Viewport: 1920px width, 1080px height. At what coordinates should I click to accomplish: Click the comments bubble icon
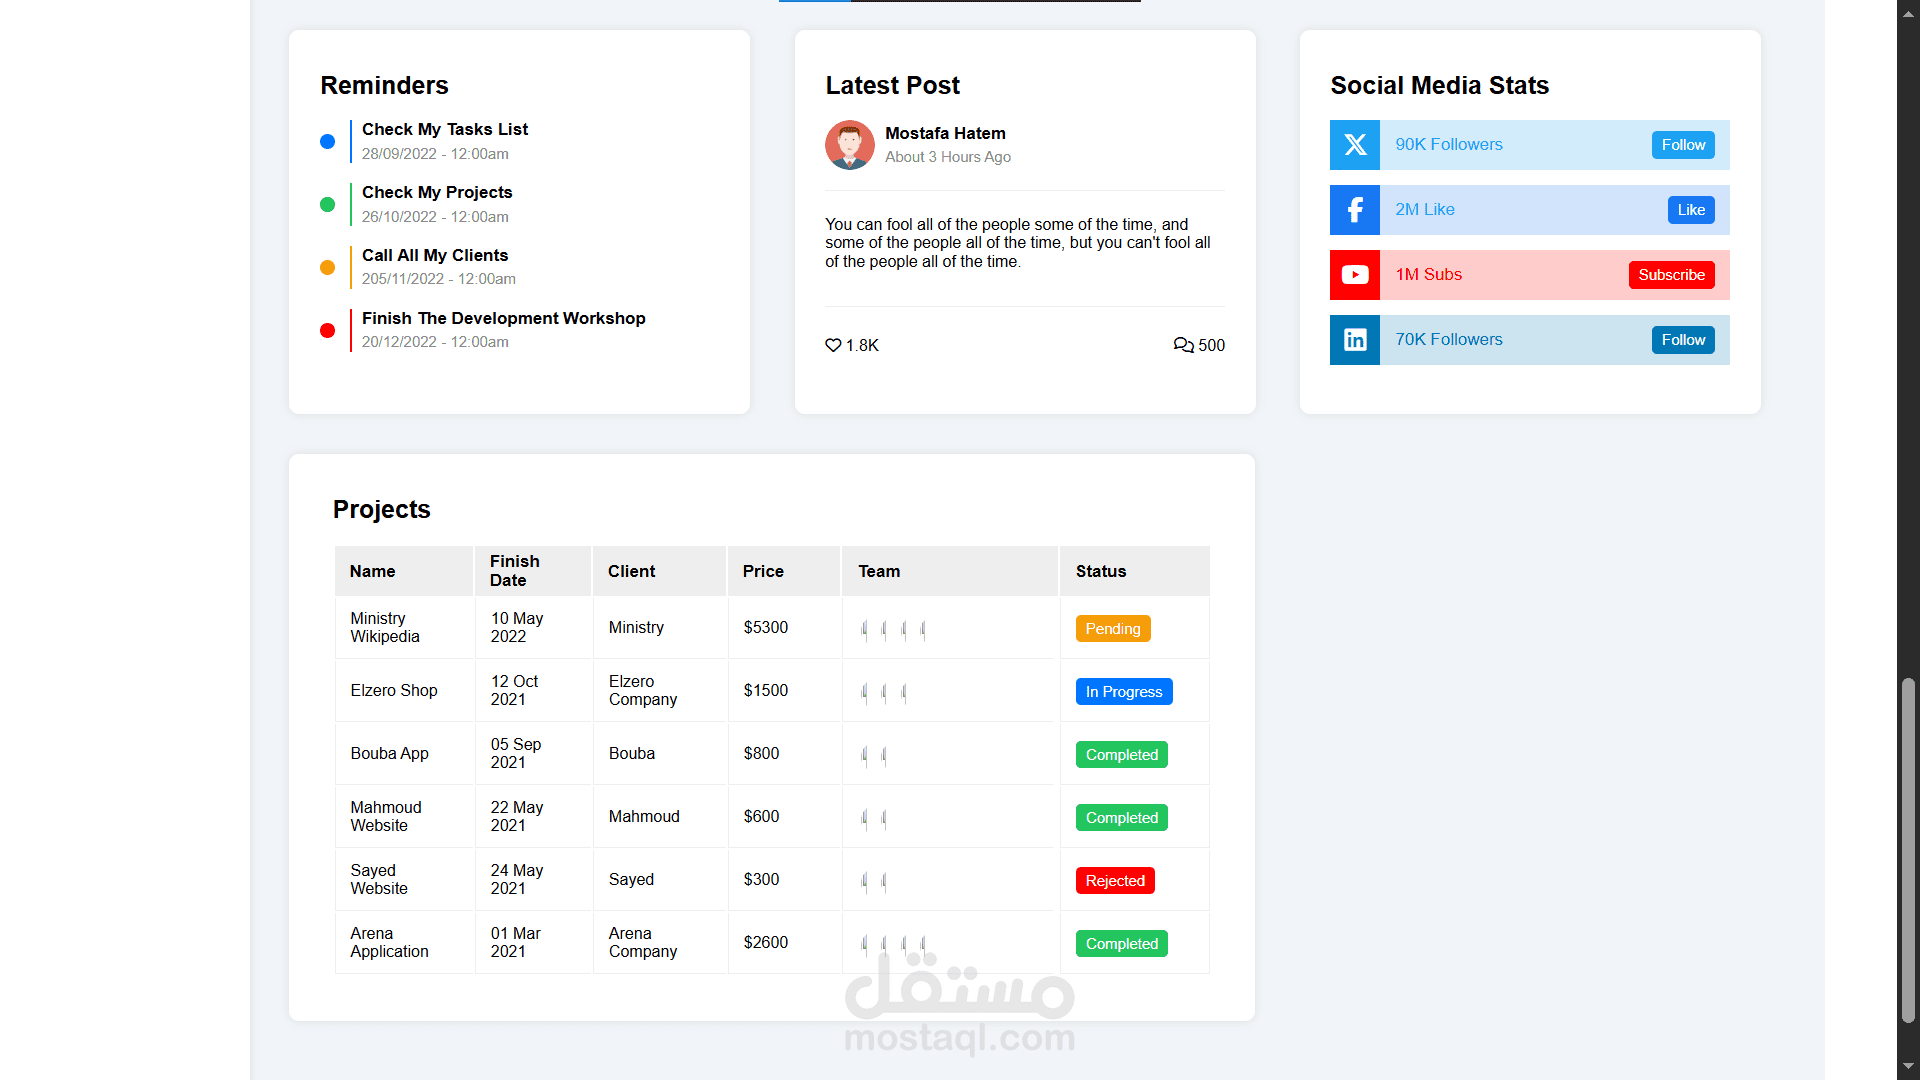click(x=1183, y=345)
